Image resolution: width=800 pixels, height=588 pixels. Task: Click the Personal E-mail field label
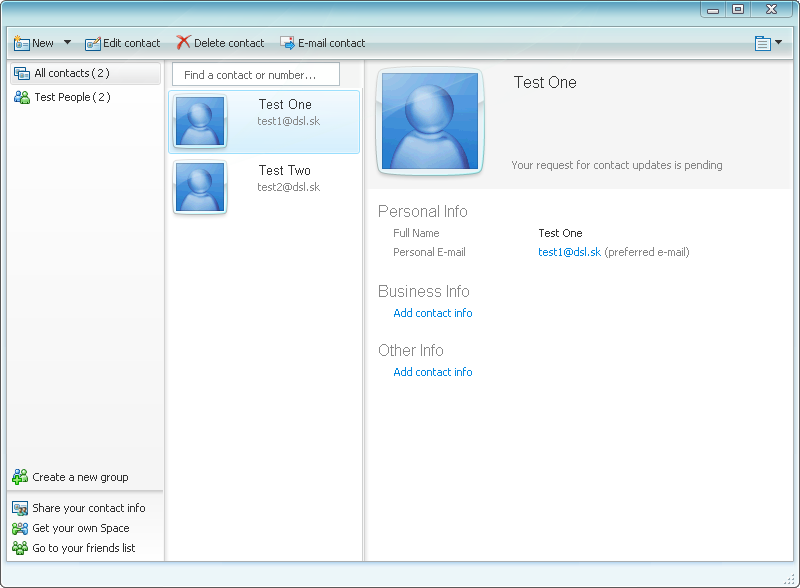click(429, 252)
